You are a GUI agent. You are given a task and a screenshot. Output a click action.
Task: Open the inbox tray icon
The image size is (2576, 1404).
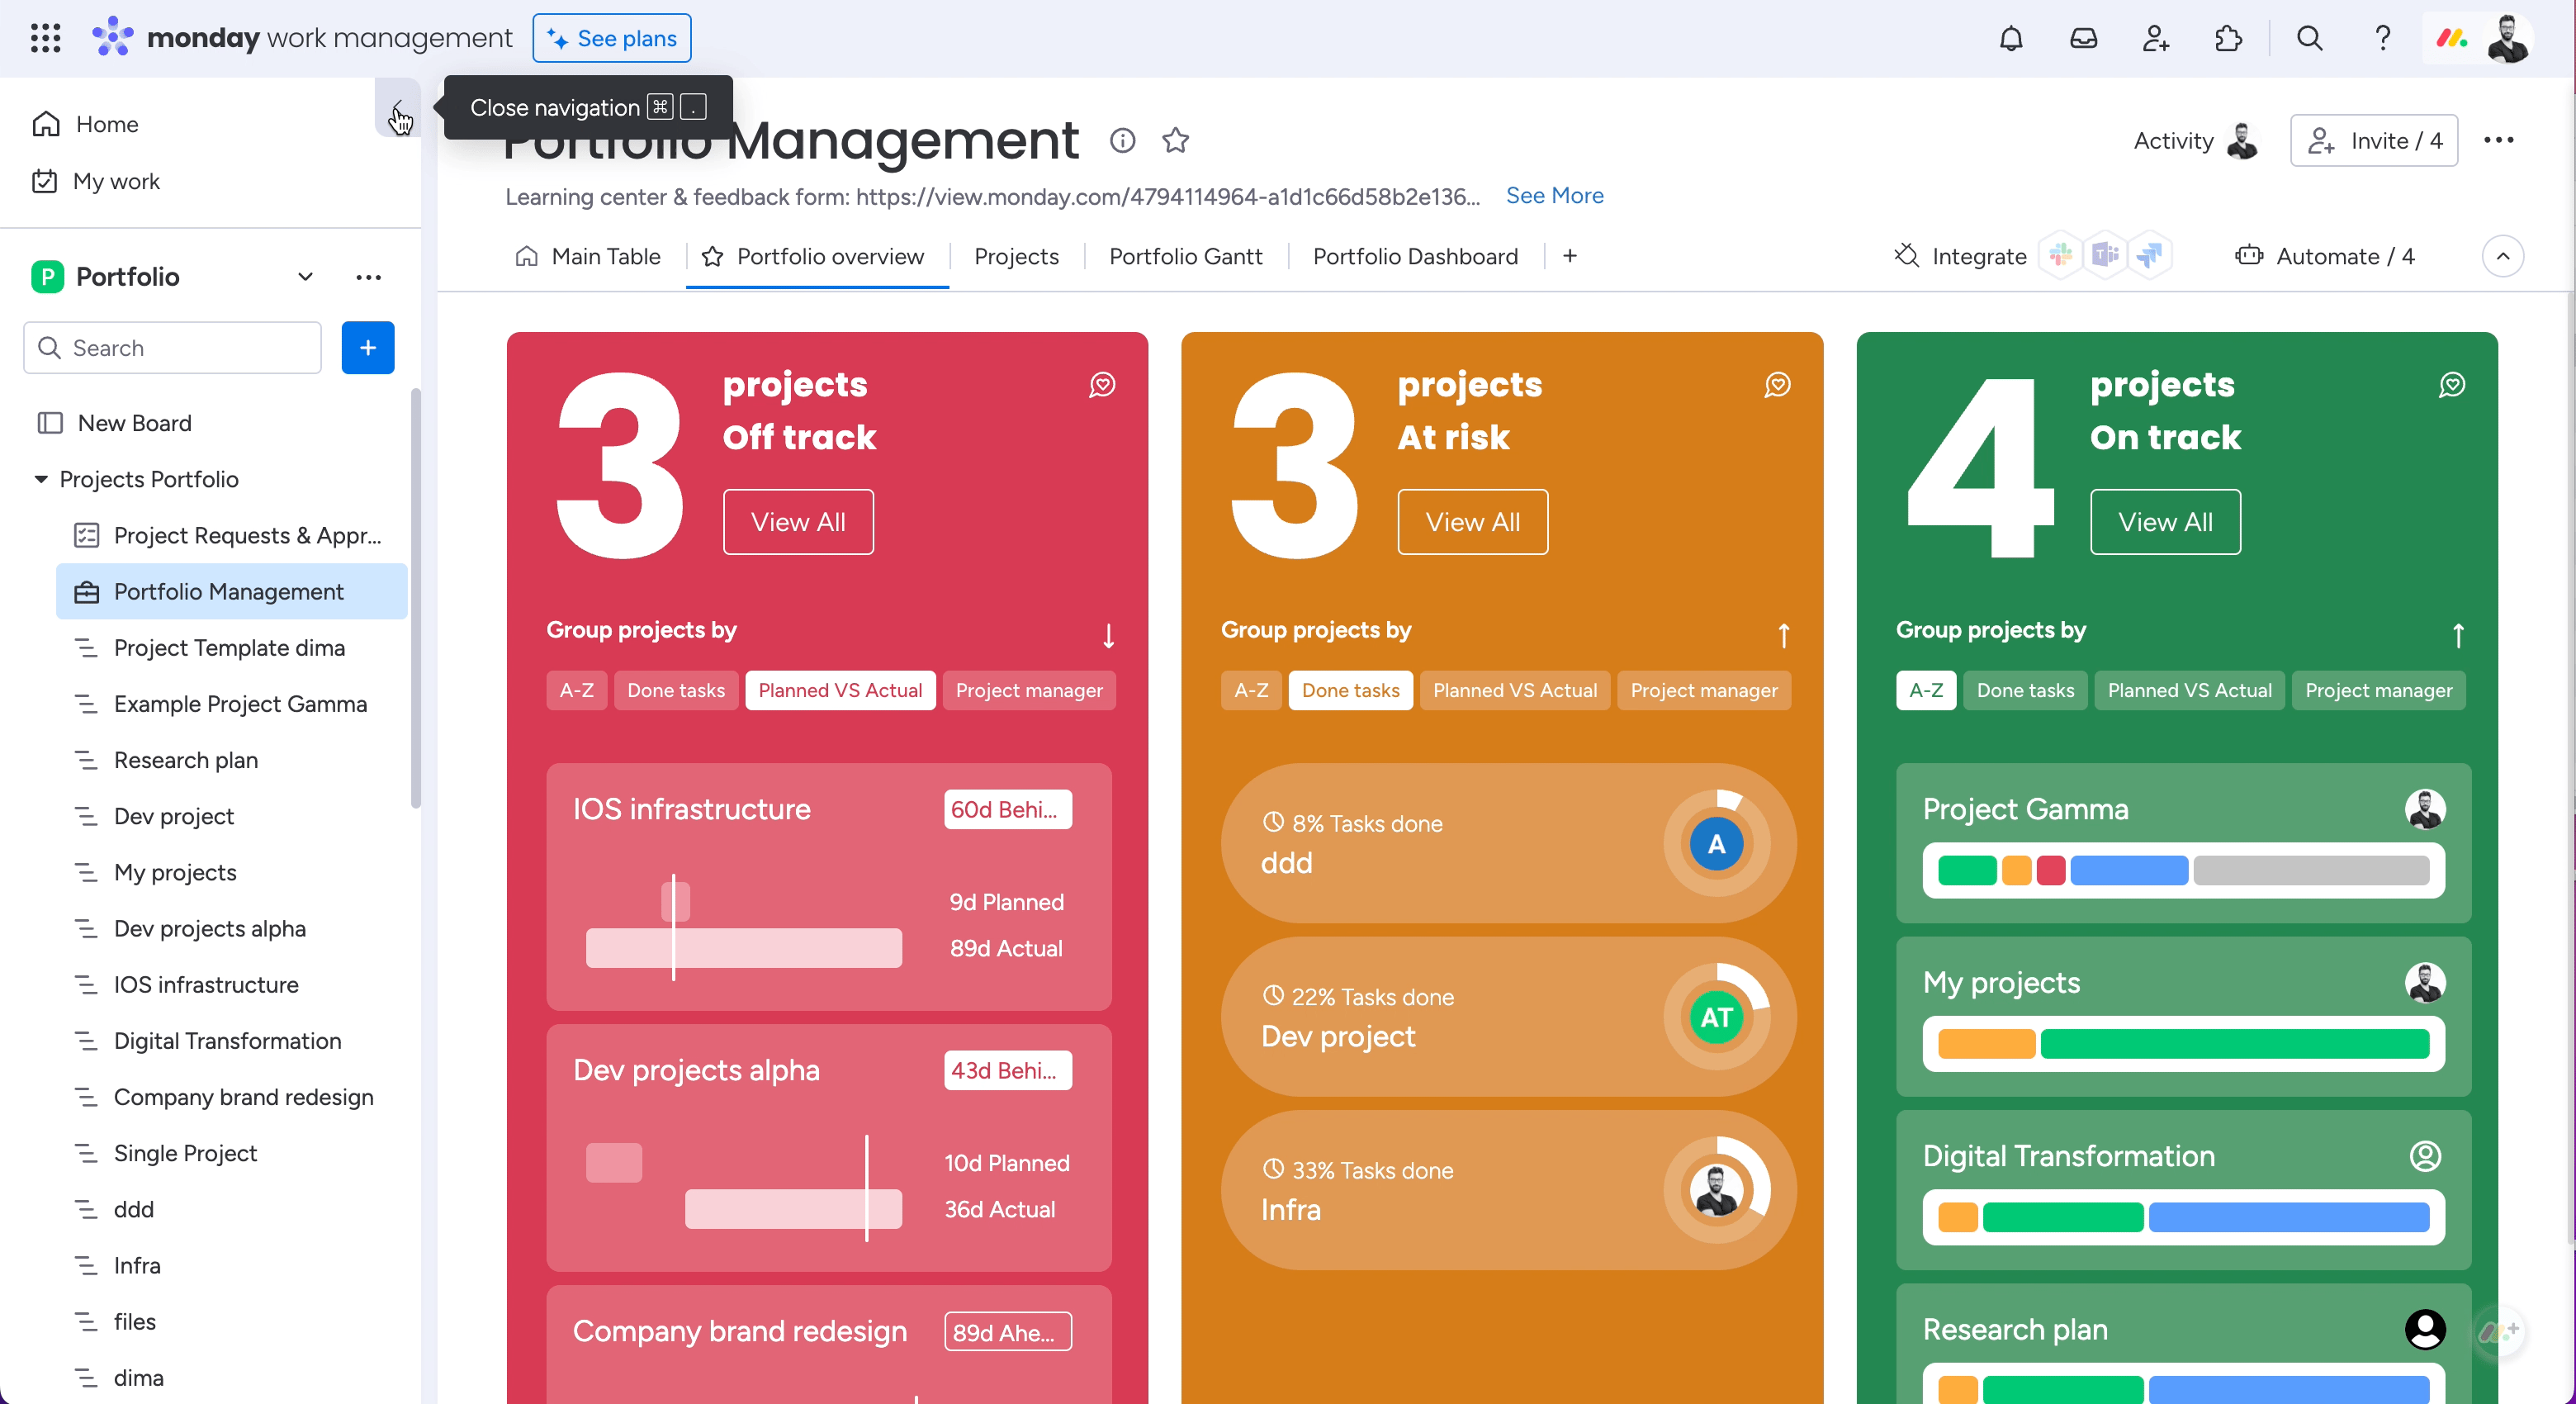pos(2084,38)
